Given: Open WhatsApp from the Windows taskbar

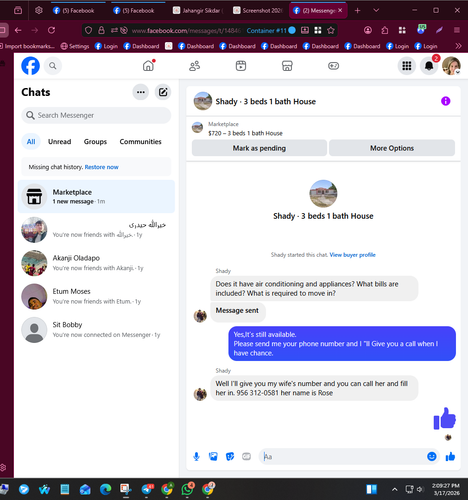Looking at the screenshot, I should [x=188, y=489].
